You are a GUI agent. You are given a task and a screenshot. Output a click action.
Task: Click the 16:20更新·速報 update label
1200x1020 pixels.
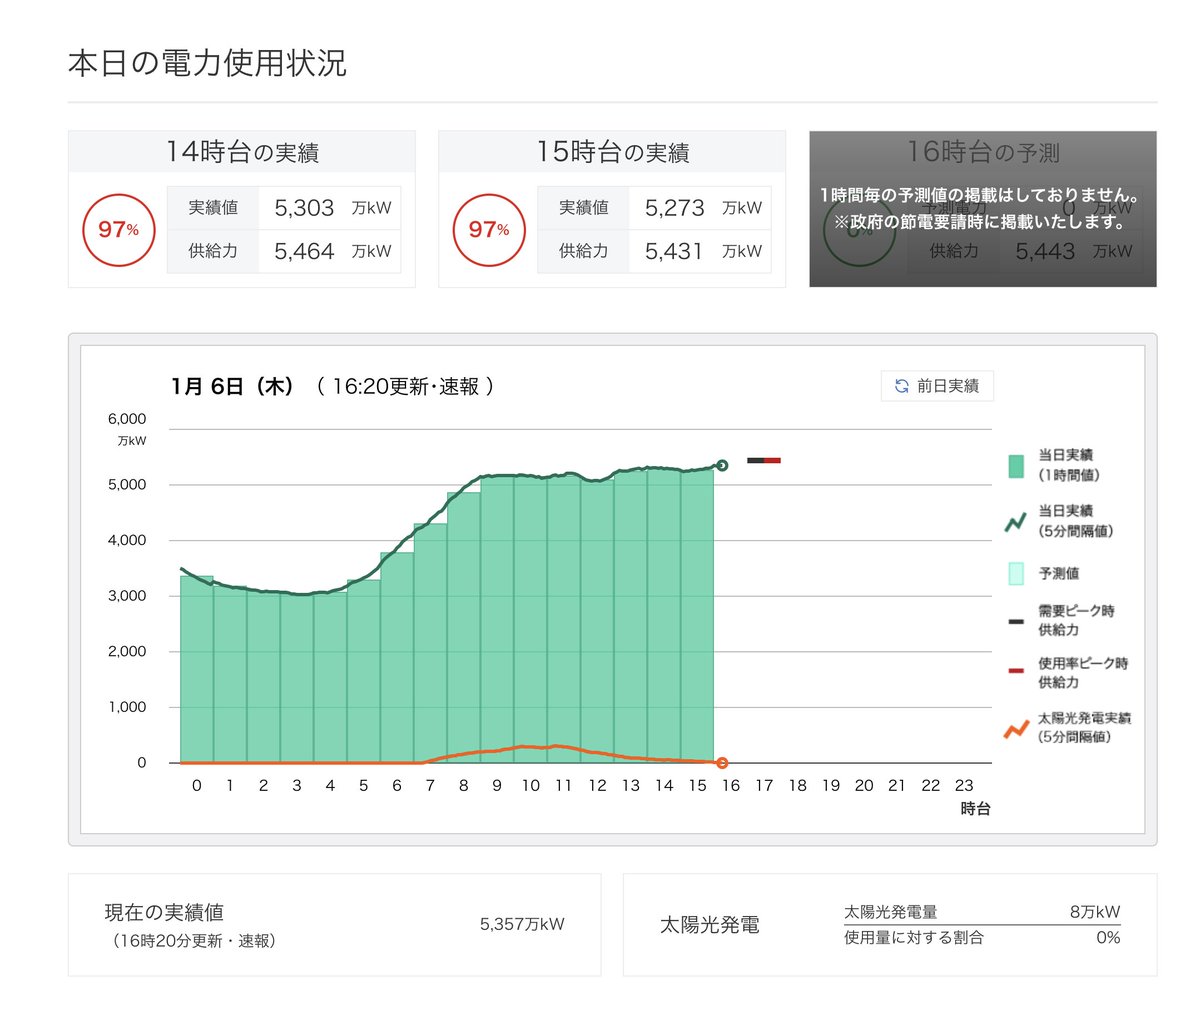point(405,387)
